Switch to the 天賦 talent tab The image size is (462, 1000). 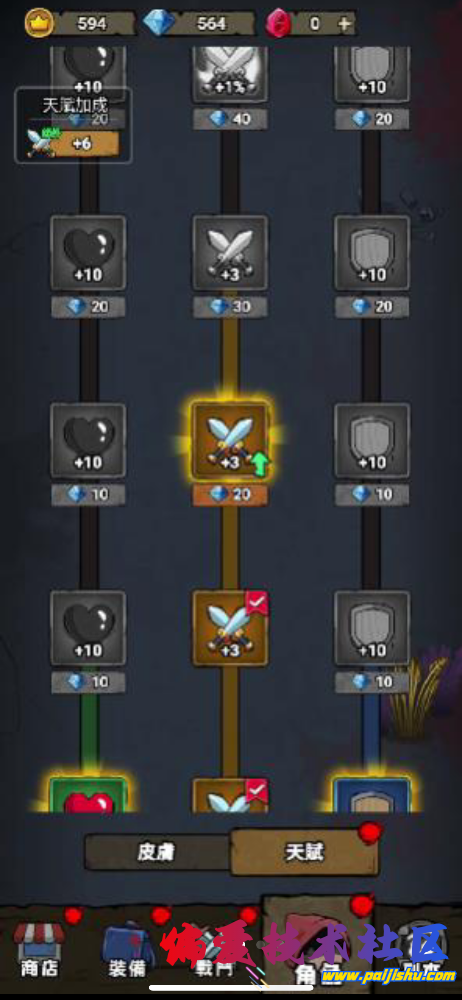(304, 852)
